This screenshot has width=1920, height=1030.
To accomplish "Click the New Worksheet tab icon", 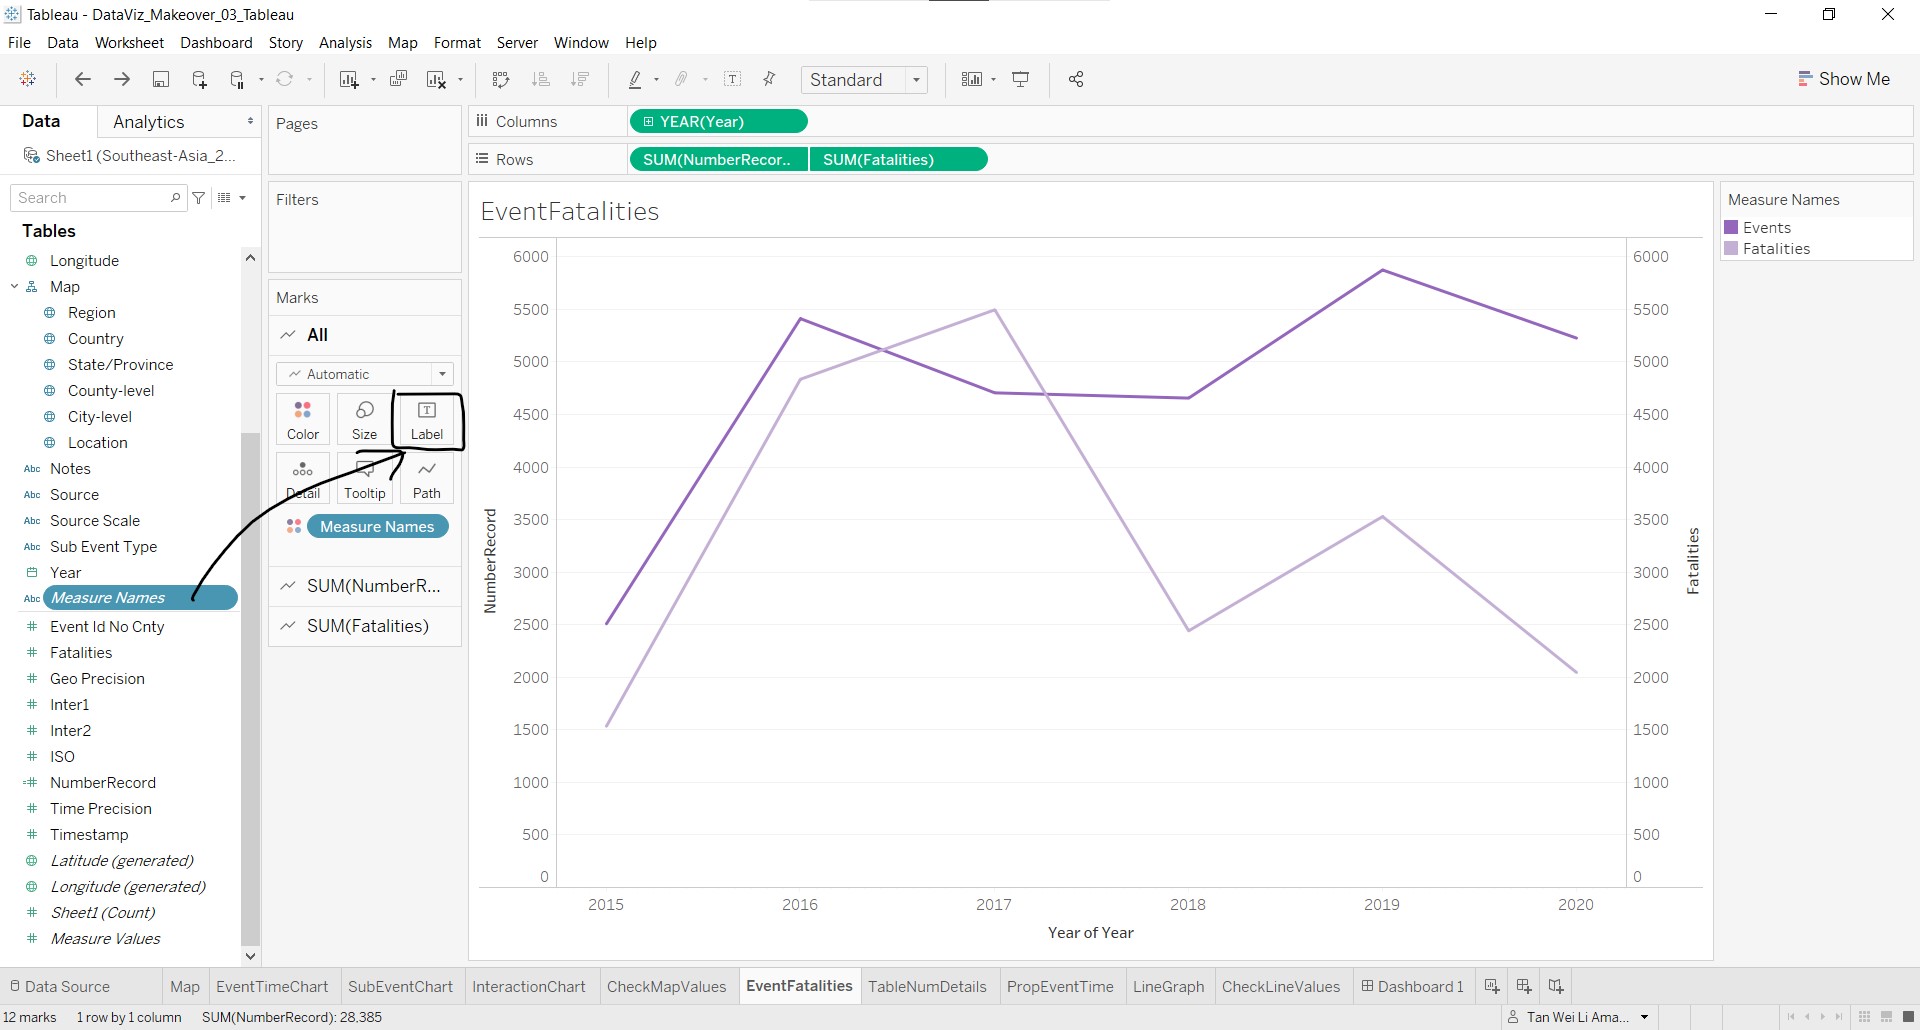I will pyautogui.click(x=1492, y=987).
